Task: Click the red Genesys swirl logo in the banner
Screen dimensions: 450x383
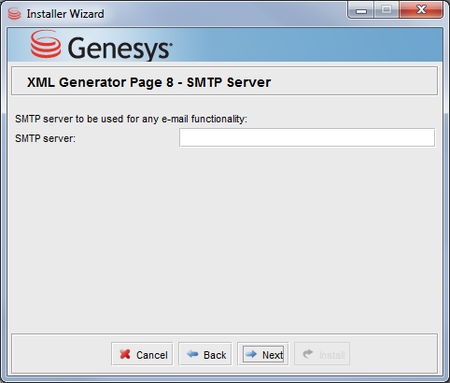Action: (x=46, y=44)
